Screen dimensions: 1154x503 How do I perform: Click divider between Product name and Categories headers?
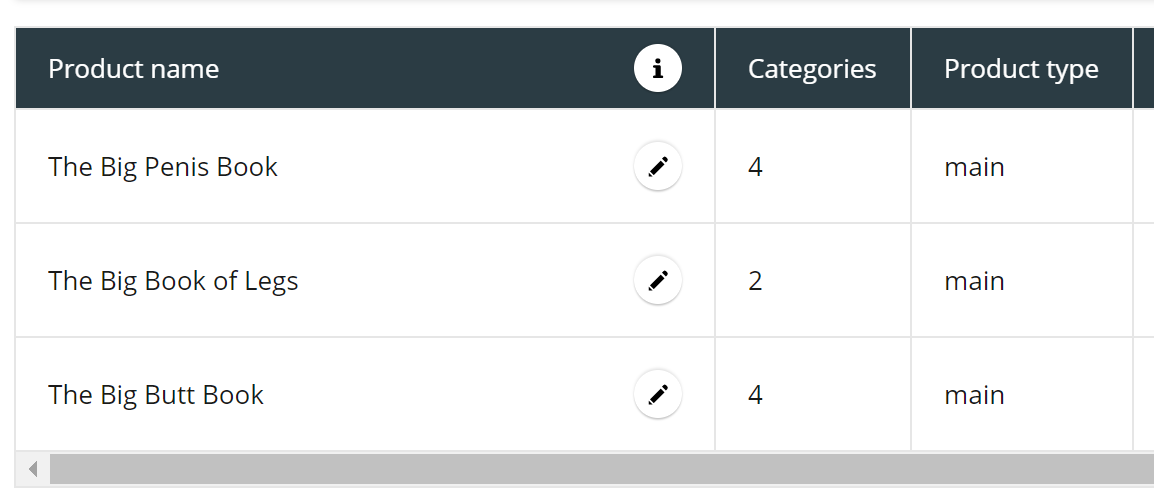click(x=715, y=68)
